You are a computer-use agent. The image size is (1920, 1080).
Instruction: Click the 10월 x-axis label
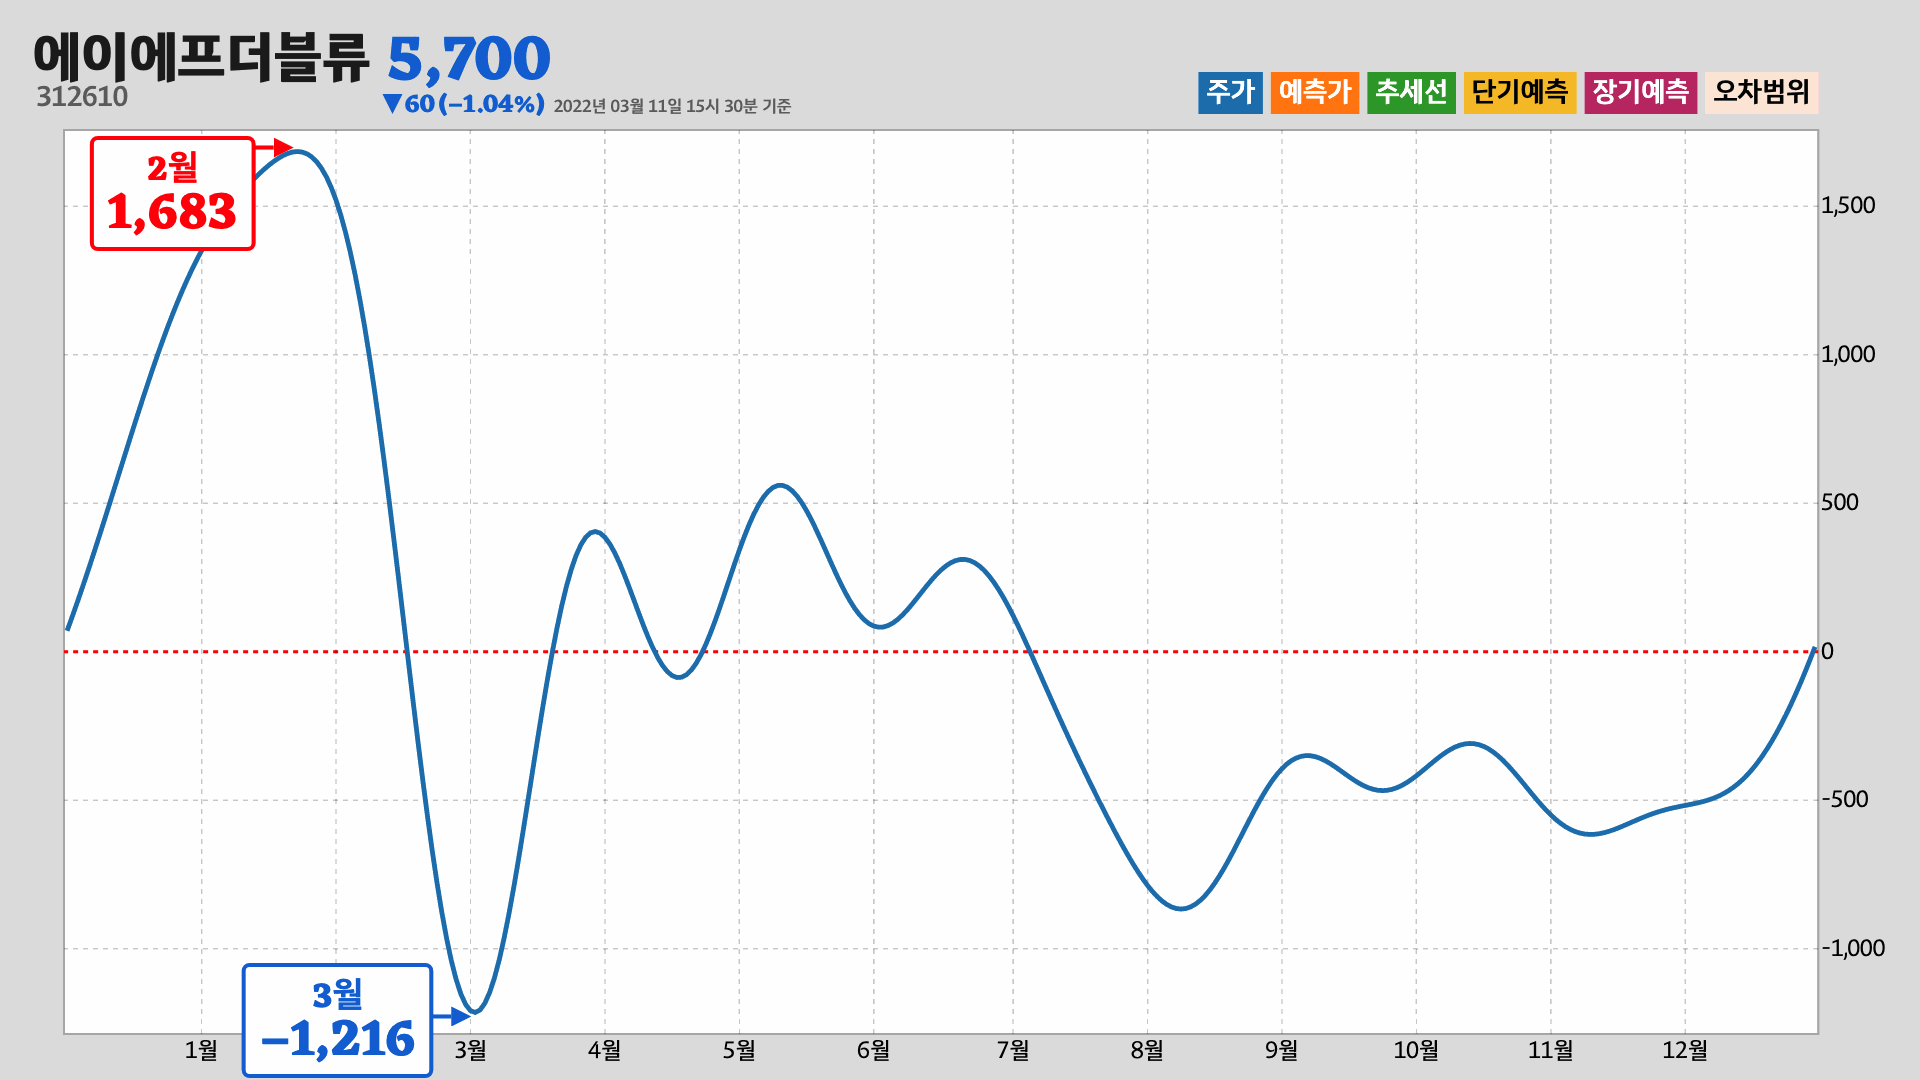click(1416, 1050)
